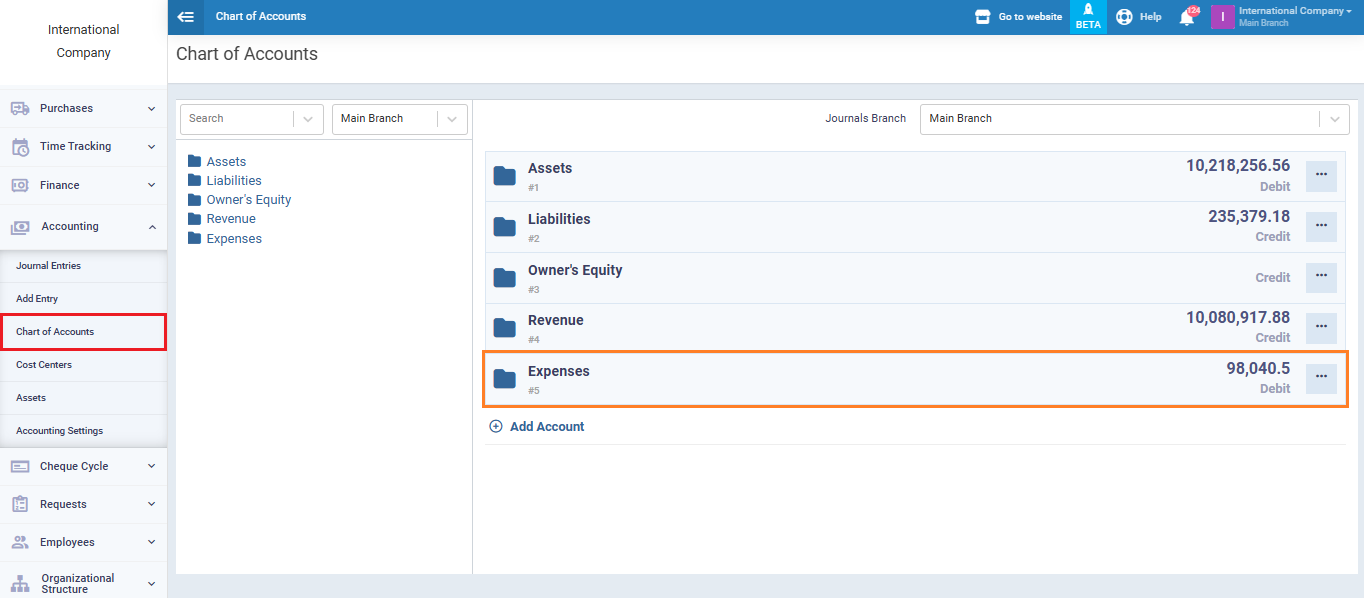Click the notification bell icon
Screen dimensions: 1364x598
[1186, 17]
